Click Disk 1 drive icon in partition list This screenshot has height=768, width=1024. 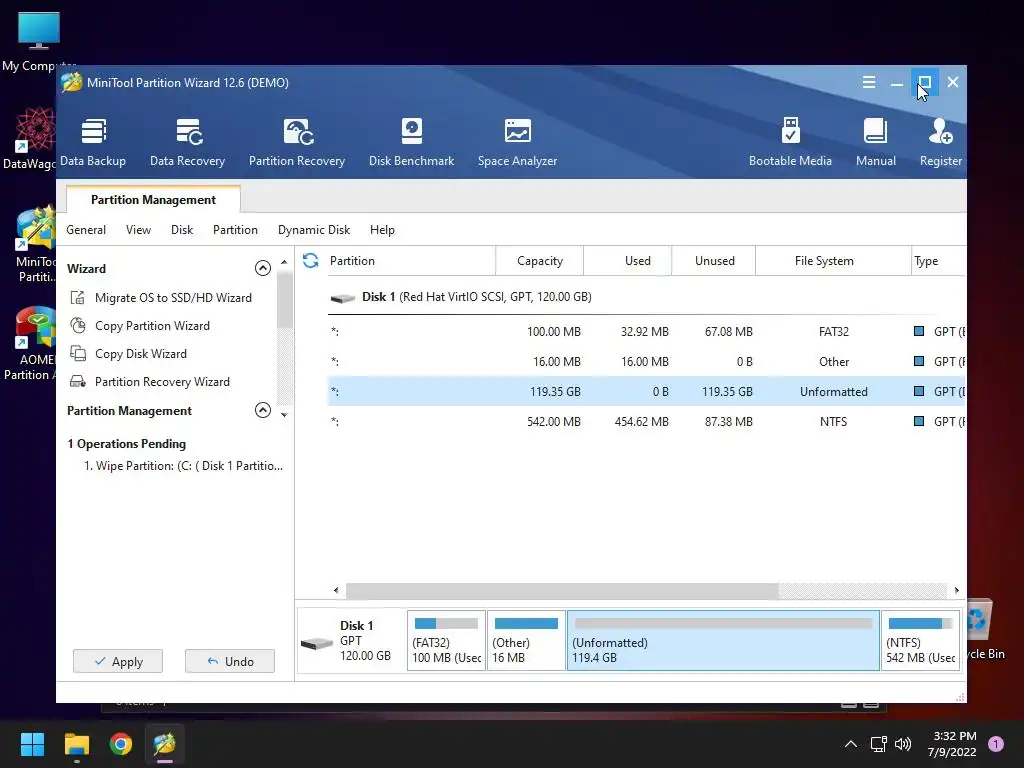(x=342, y=298)
